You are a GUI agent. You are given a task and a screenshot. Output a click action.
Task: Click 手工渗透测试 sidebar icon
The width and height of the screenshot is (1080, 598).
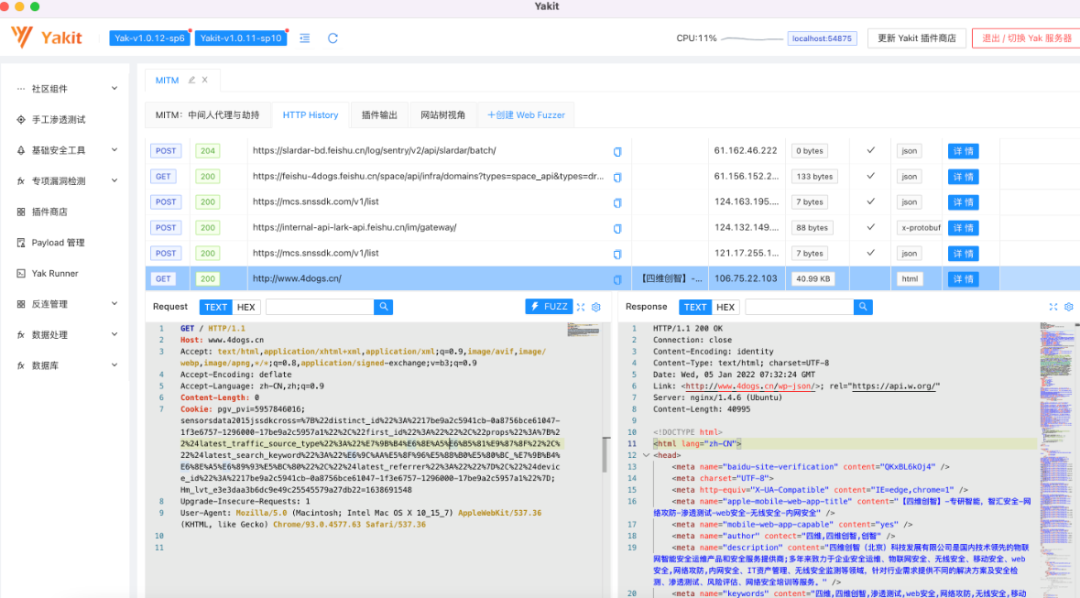pyautogui.click(x=21, y=119)
